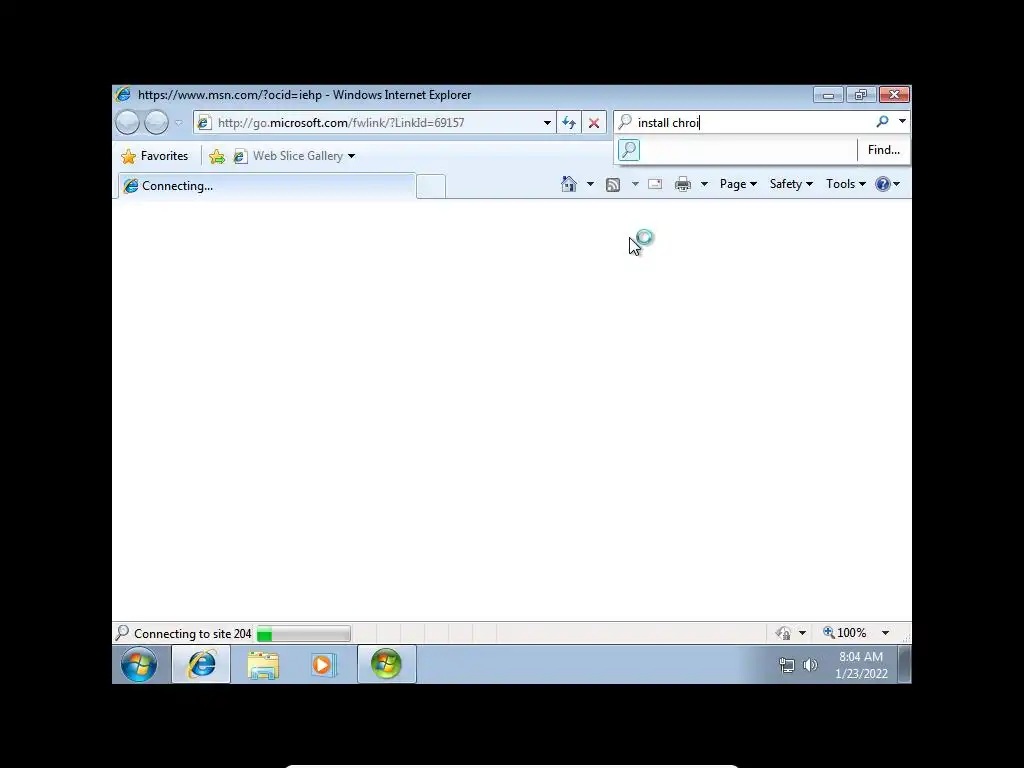
Task: Click the address bar URL field
Action: 376,123
